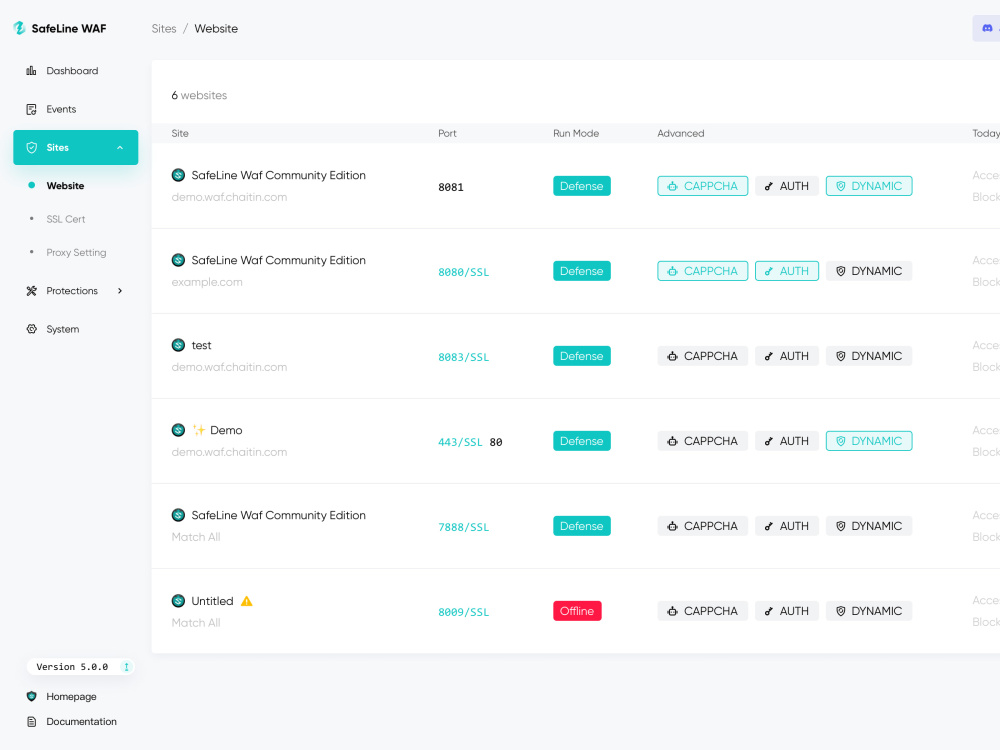Viewport: 1000px width, 750px height.
Task: Toggle CAPPCHA for 7888/SSL site
Action: pos(702,526)
